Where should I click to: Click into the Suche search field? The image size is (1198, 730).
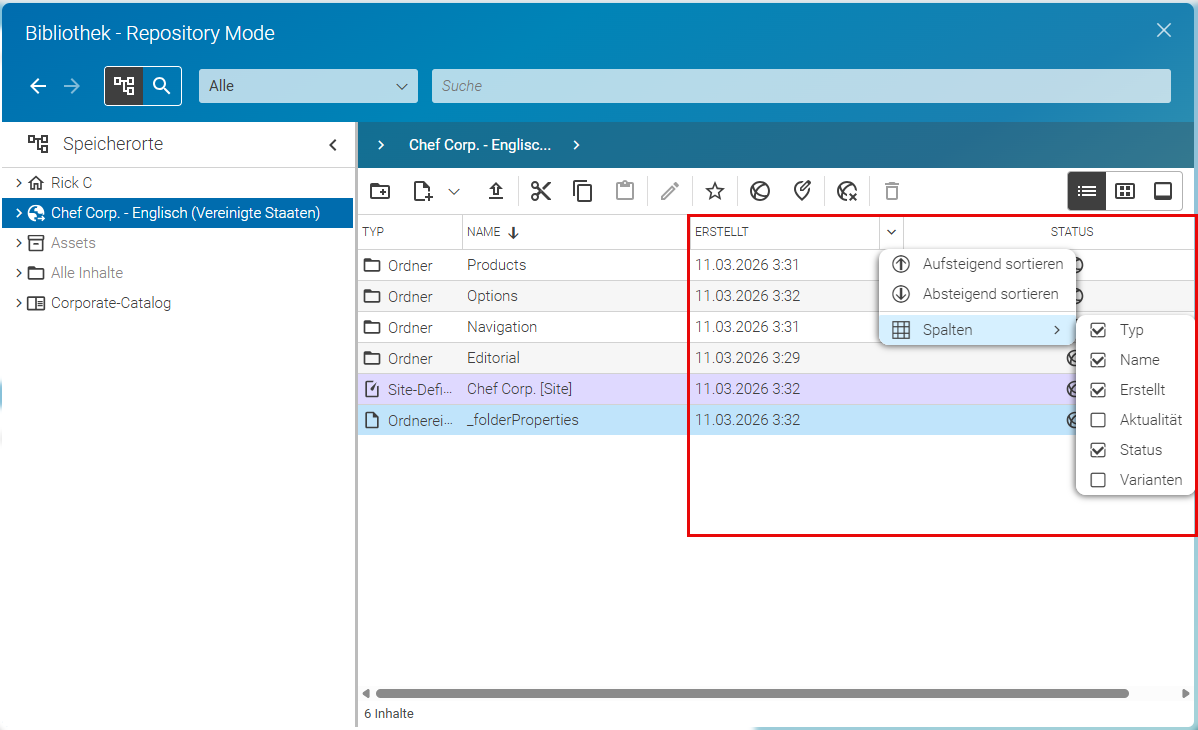801,86
